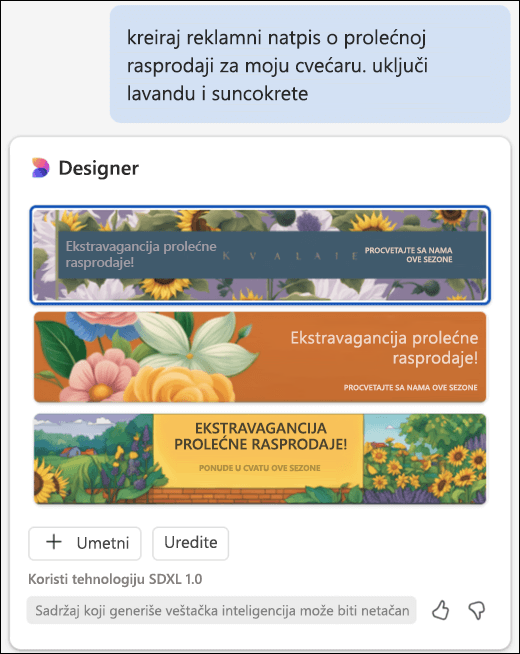This screenshot has height=654, width=520.
Task: Click the thumbs up feedback icon
Action: (440, 611)
